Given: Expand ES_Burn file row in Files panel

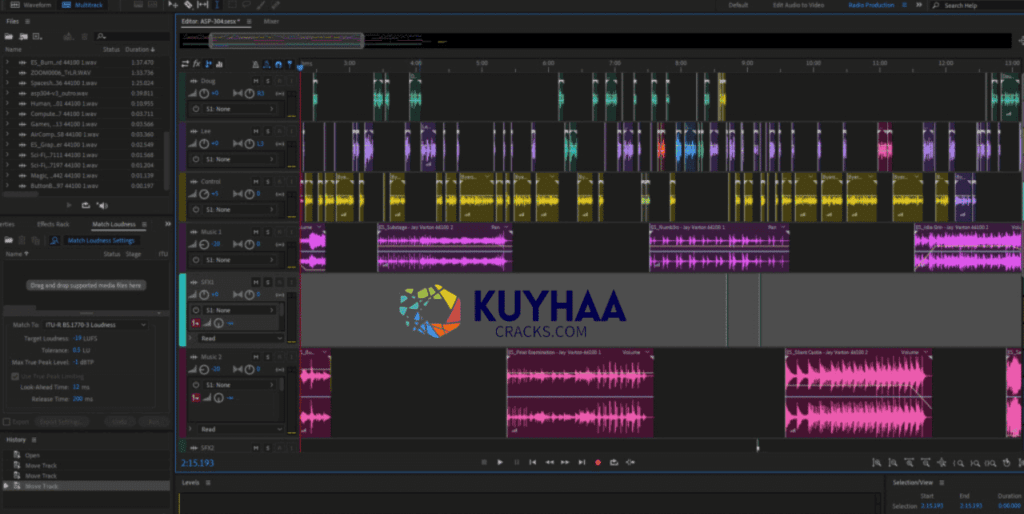Looking at the screenshot, I should [7, 62].
